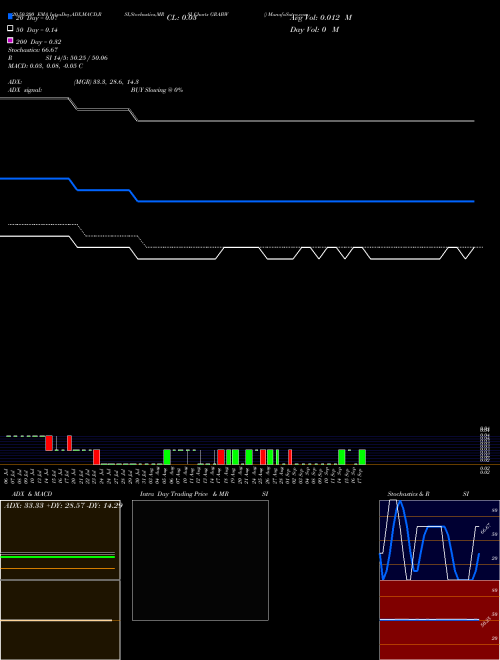Click the last green candle on the right
500x660 pixels.
tap(362, 457)
